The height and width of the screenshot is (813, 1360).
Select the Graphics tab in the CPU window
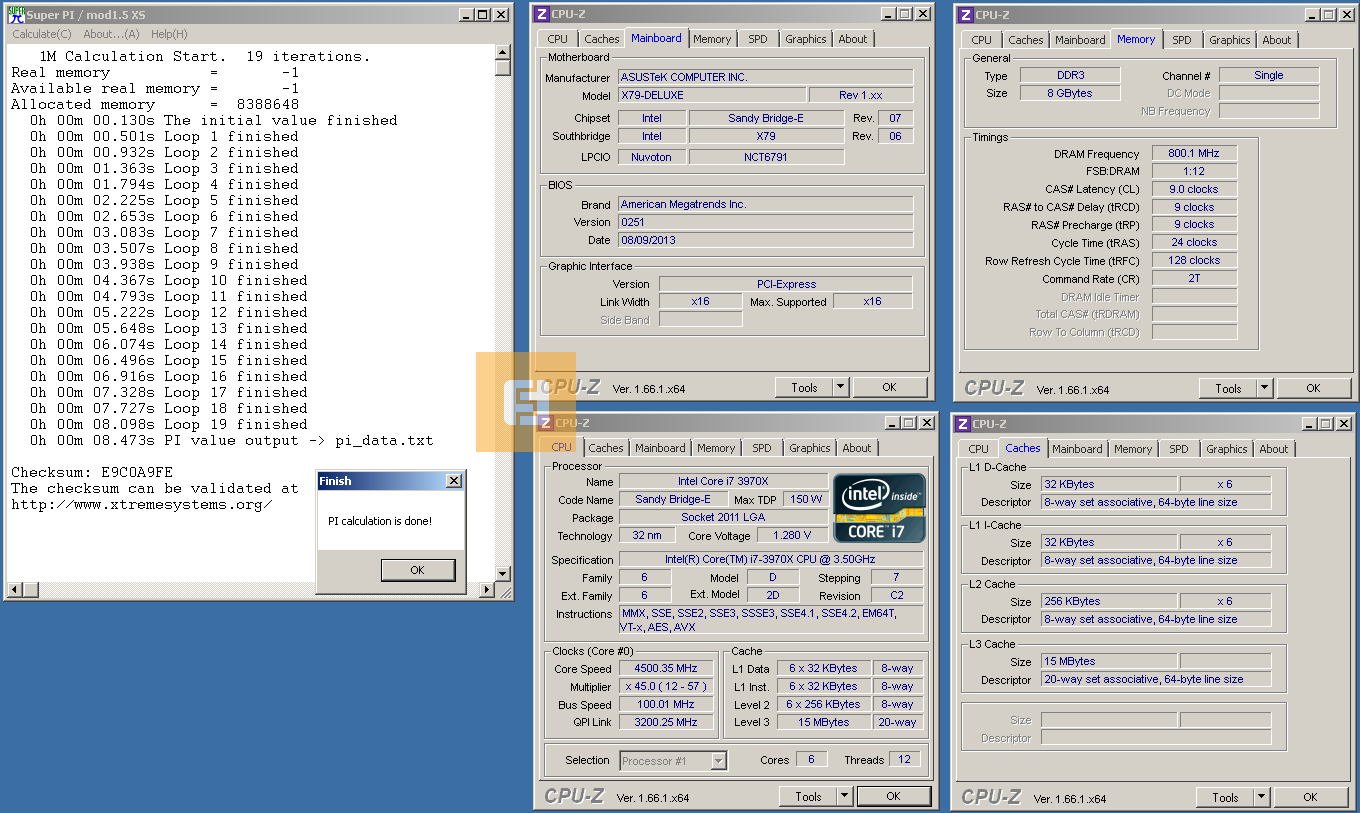coord(809,448)
